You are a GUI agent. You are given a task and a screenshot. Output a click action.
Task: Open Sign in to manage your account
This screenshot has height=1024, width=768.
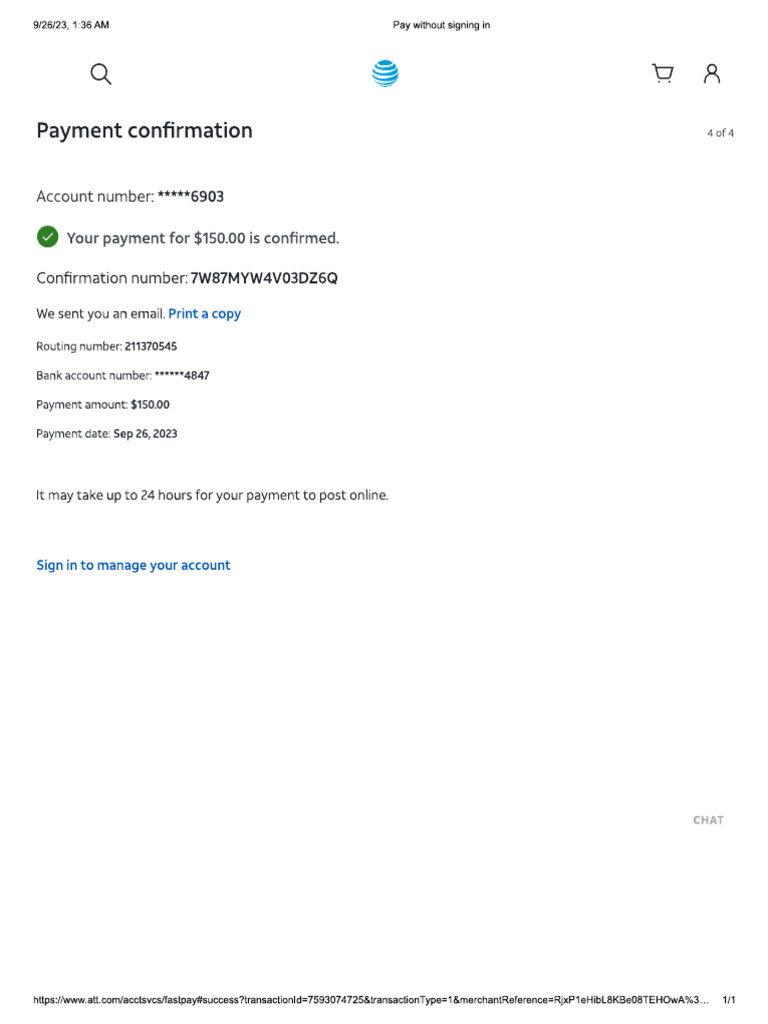tap(133, 565)
